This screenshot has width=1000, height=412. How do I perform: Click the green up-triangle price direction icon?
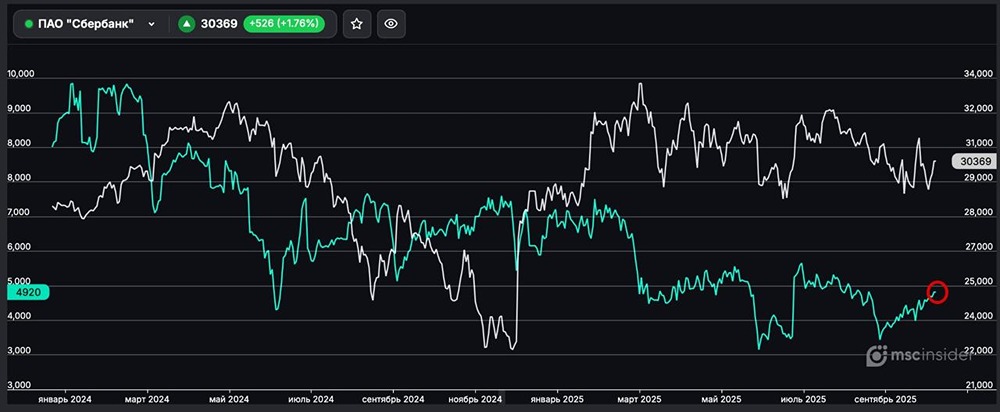(x=186, y=24)
